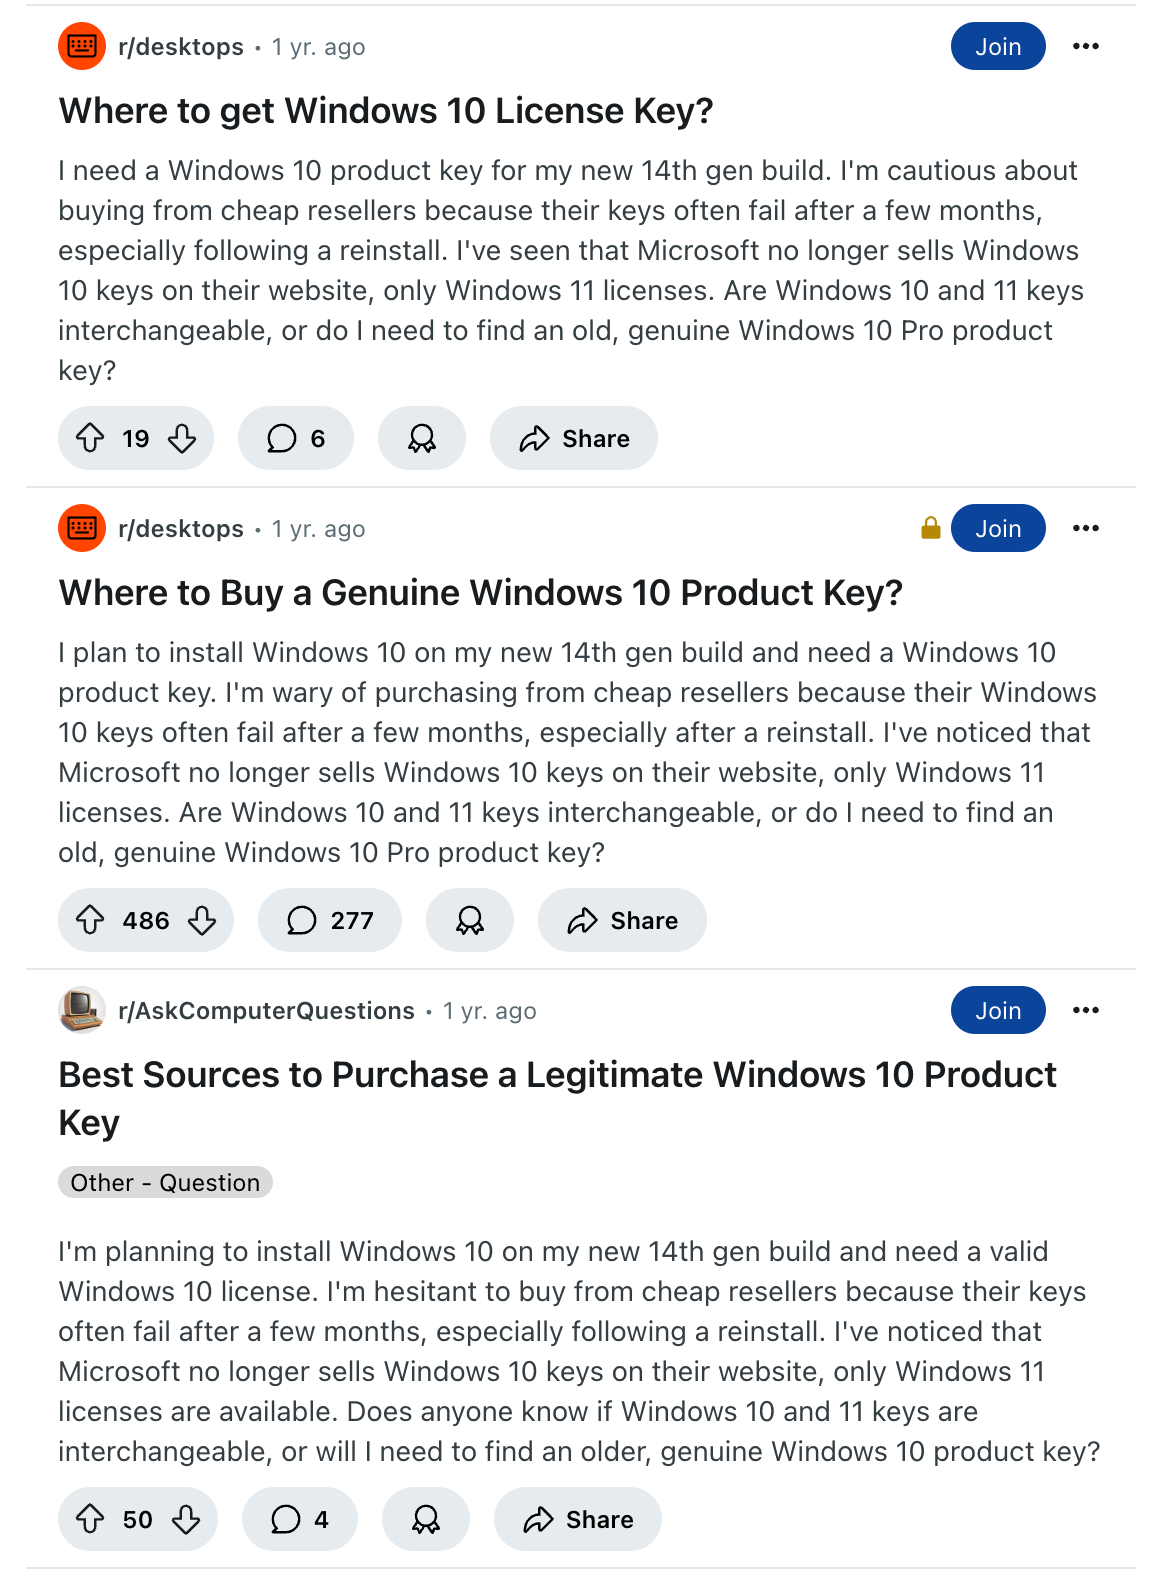The height and width of the screenshot is (1590, 1174).
Task: Upvote the post with 50 votes
Action: [x=90, y=1520]
